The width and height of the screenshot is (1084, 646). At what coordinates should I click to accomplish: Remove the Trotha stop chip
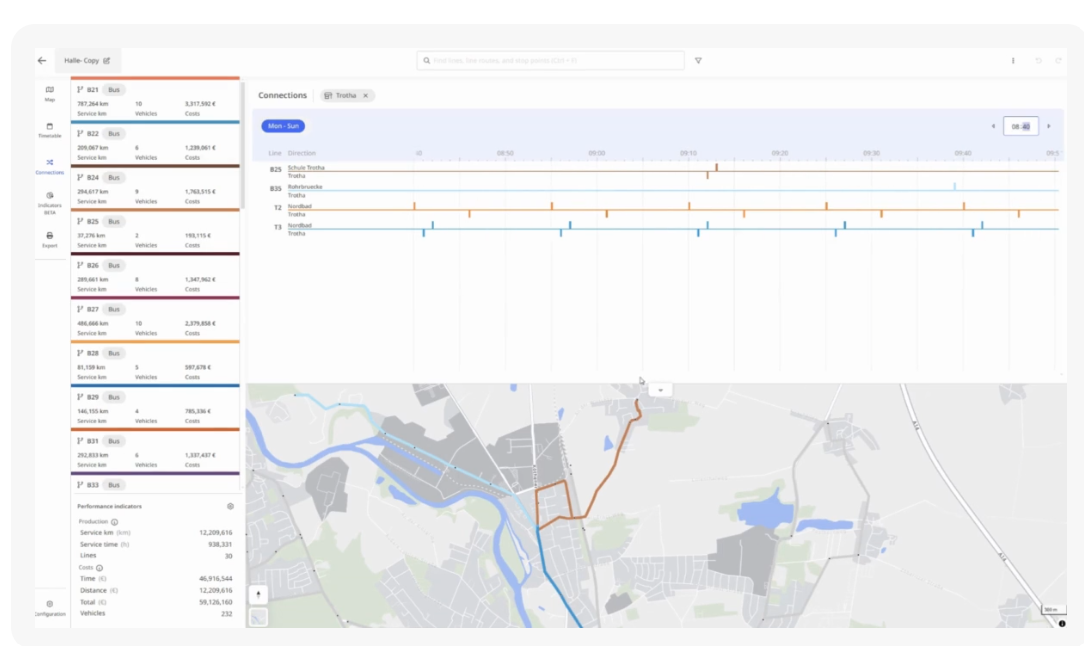[x=366, y=96]
